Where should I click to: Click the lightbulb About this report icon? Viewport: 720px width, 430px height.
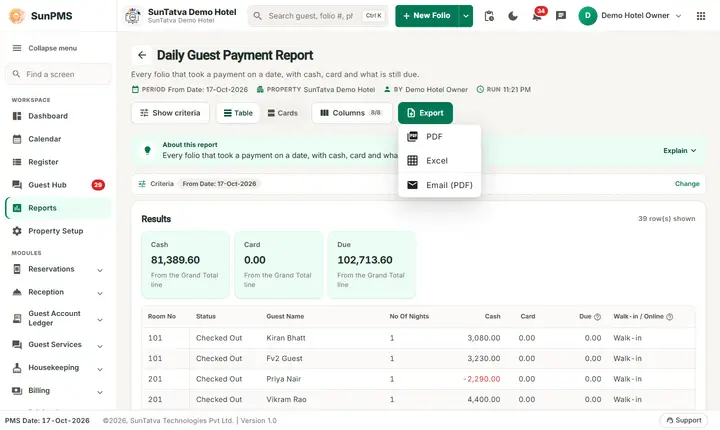click(147, 150)
